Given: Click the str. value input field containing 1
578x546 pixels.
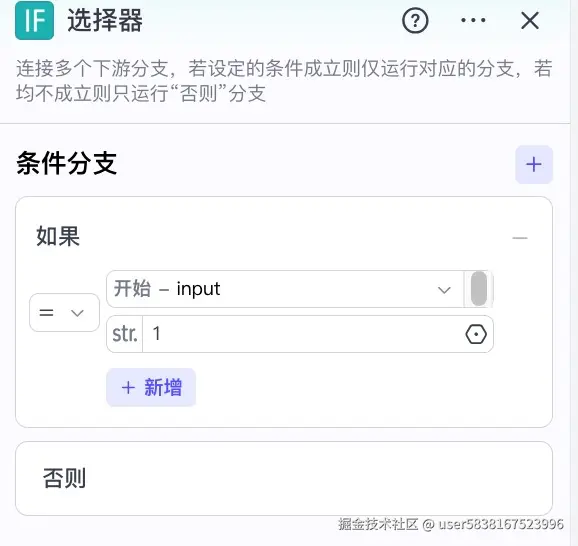Looking at the screenshot, I should [300, 334].
